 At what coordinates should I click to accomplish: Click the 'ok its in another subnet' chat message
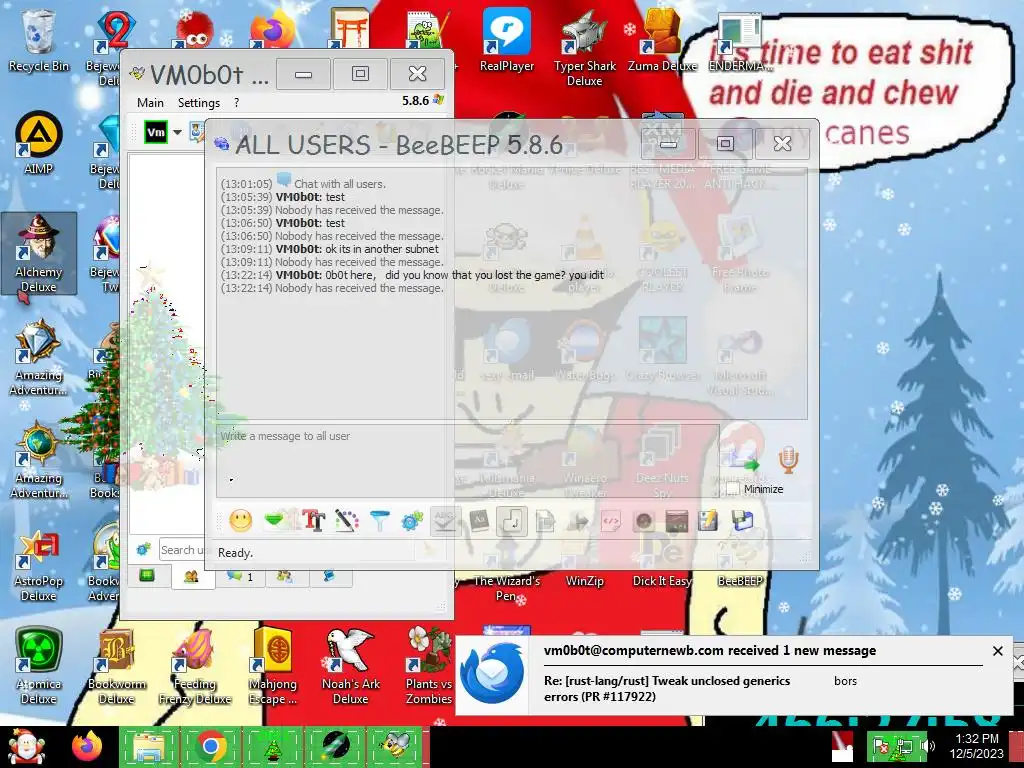coord(382,249)
